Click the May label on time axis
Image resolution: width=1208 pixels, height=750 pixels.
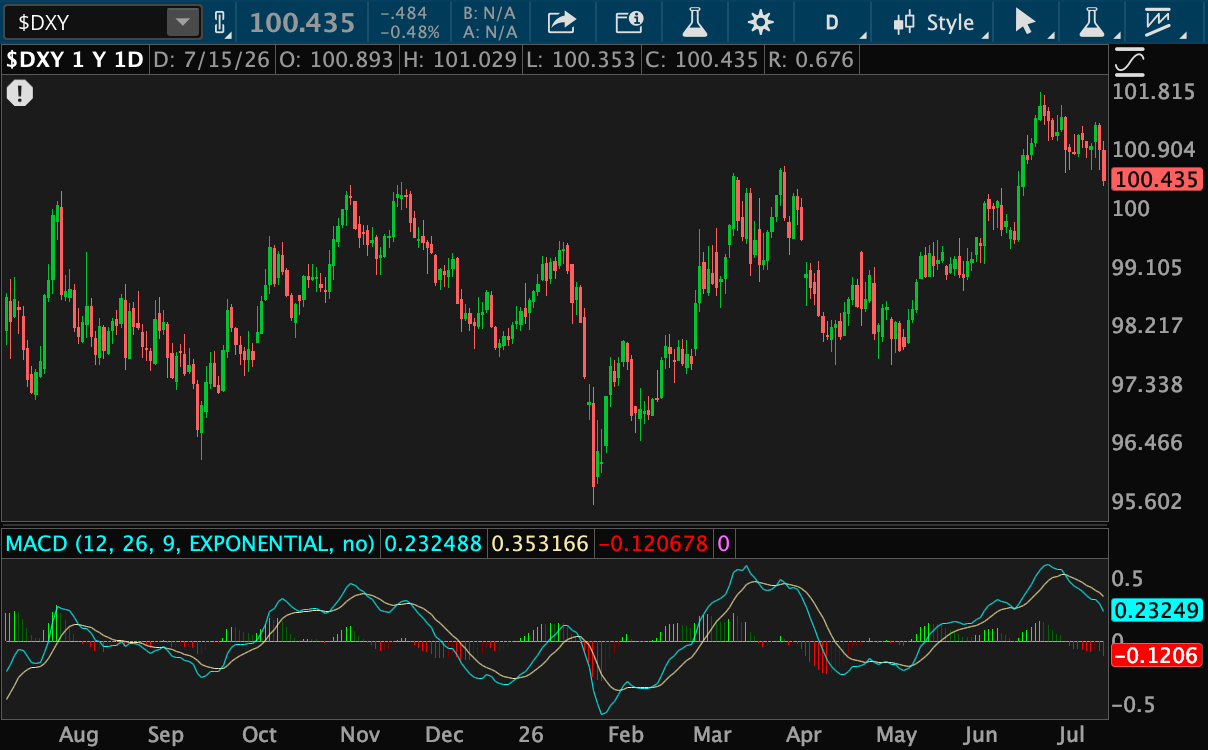[896, 735]
